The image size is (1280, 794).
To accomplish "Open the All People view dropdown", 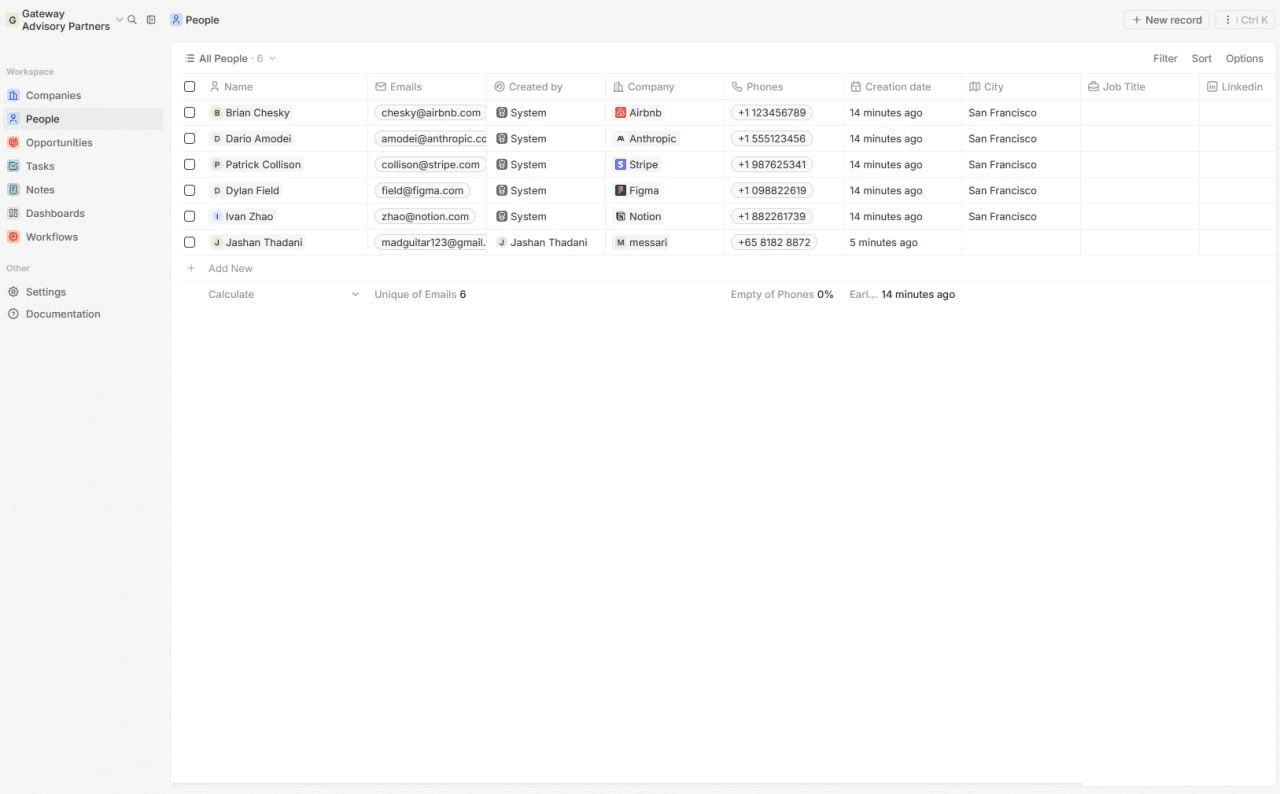I will pos(230,59).
